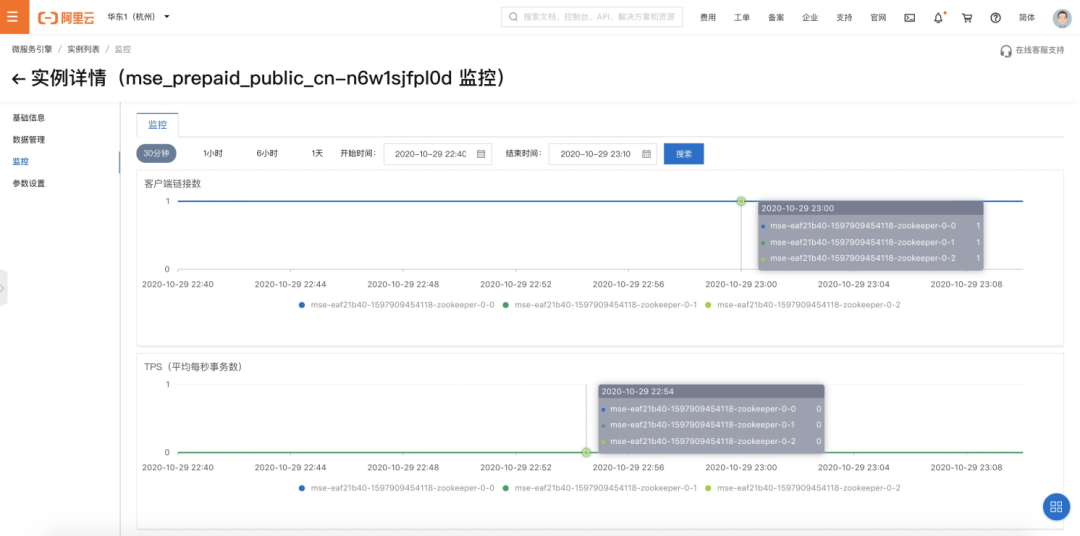This screenshot has height=536, width=1080.
Task: Open calendar icon in start time field
Action: pos(481,154)
